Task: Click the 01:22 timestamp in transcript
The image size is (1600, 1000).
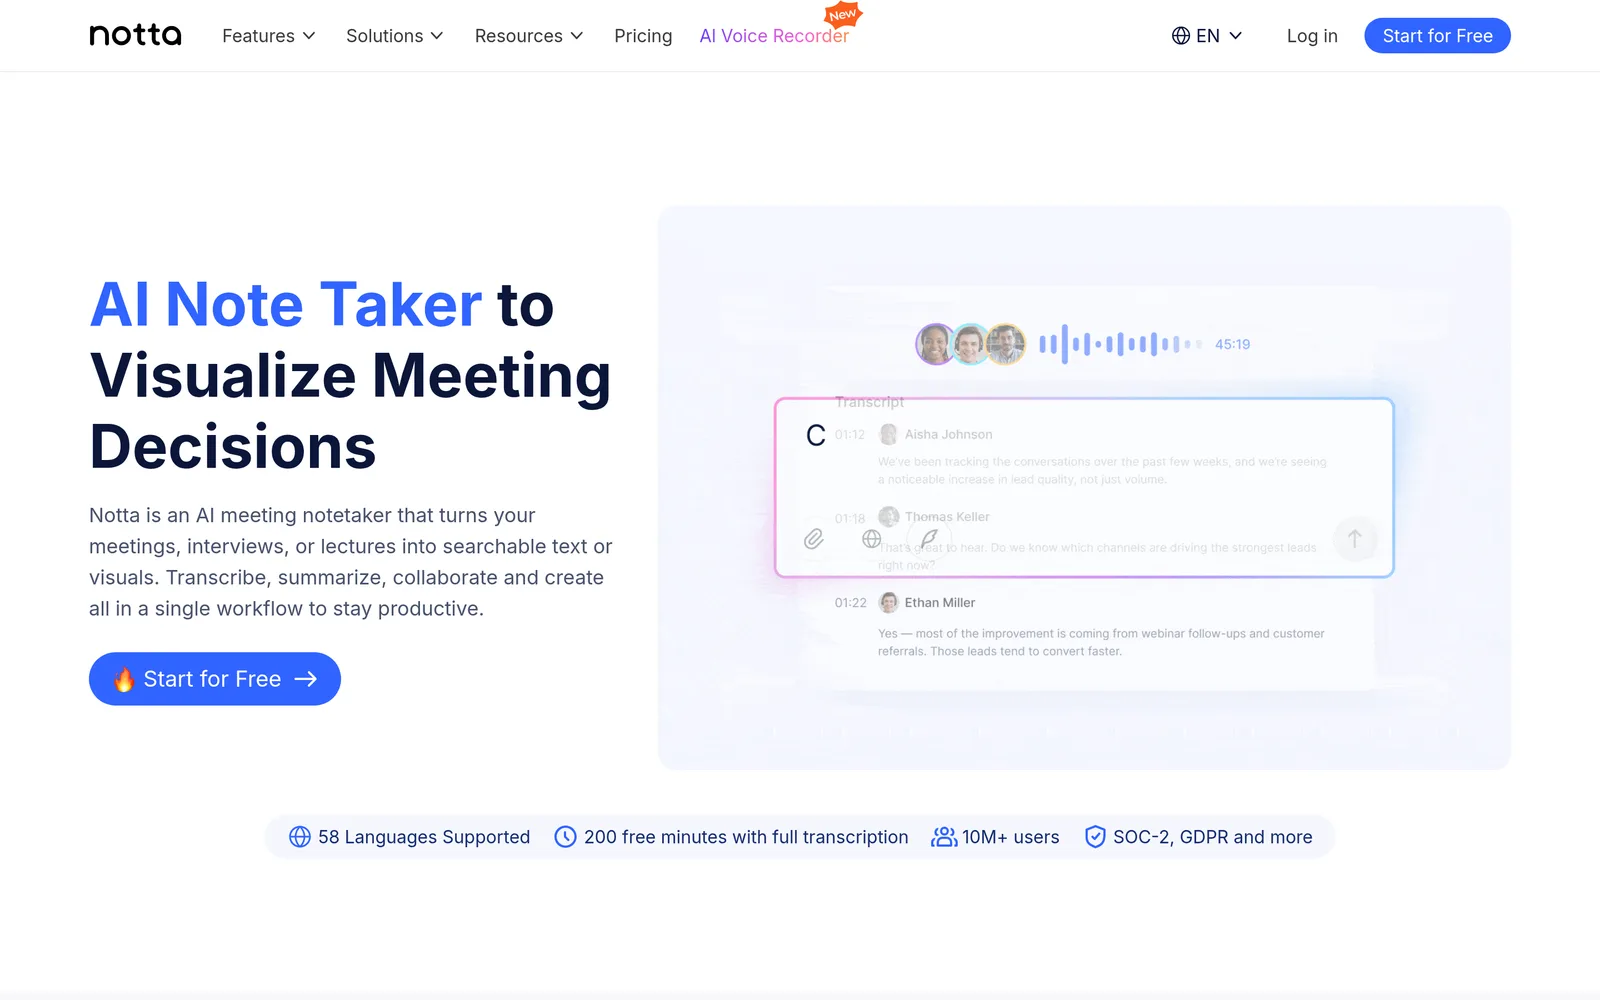Action: point(851,603)
